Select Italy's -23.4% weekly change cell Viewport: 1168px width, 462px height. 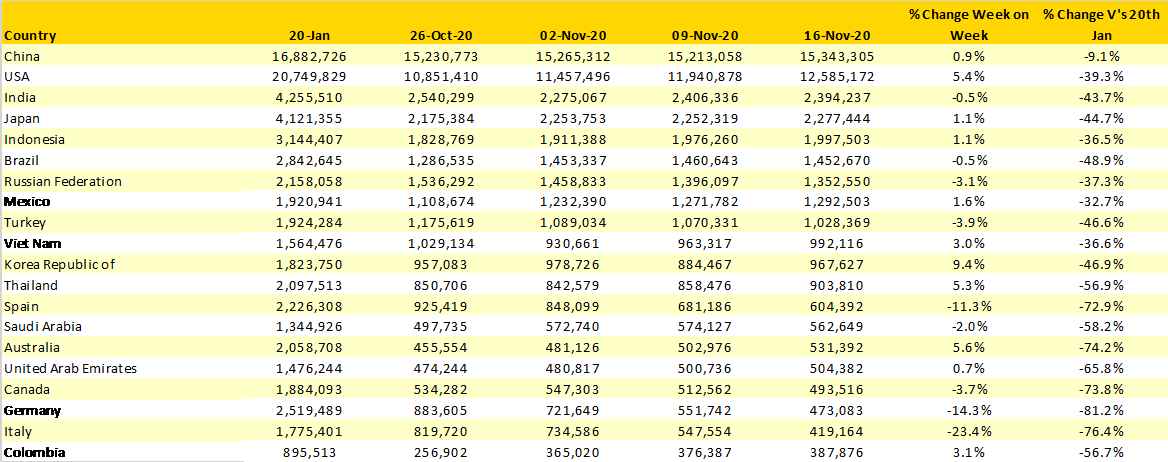tap(968, 431)
